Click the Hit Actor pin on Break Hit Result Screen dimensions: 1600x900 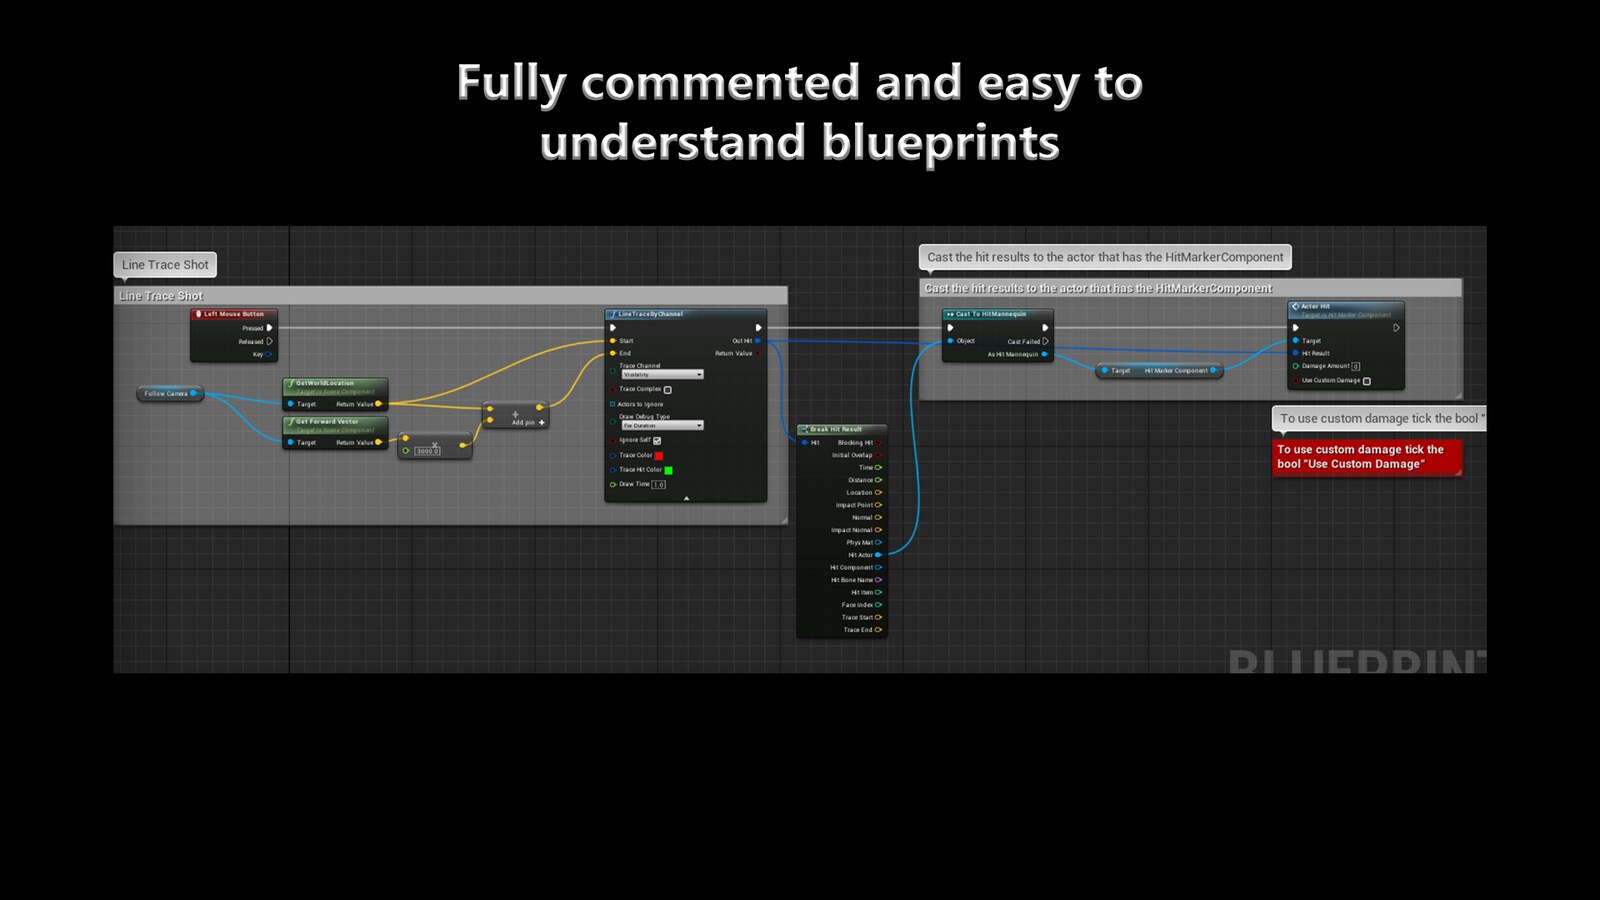tap(878, 554)
